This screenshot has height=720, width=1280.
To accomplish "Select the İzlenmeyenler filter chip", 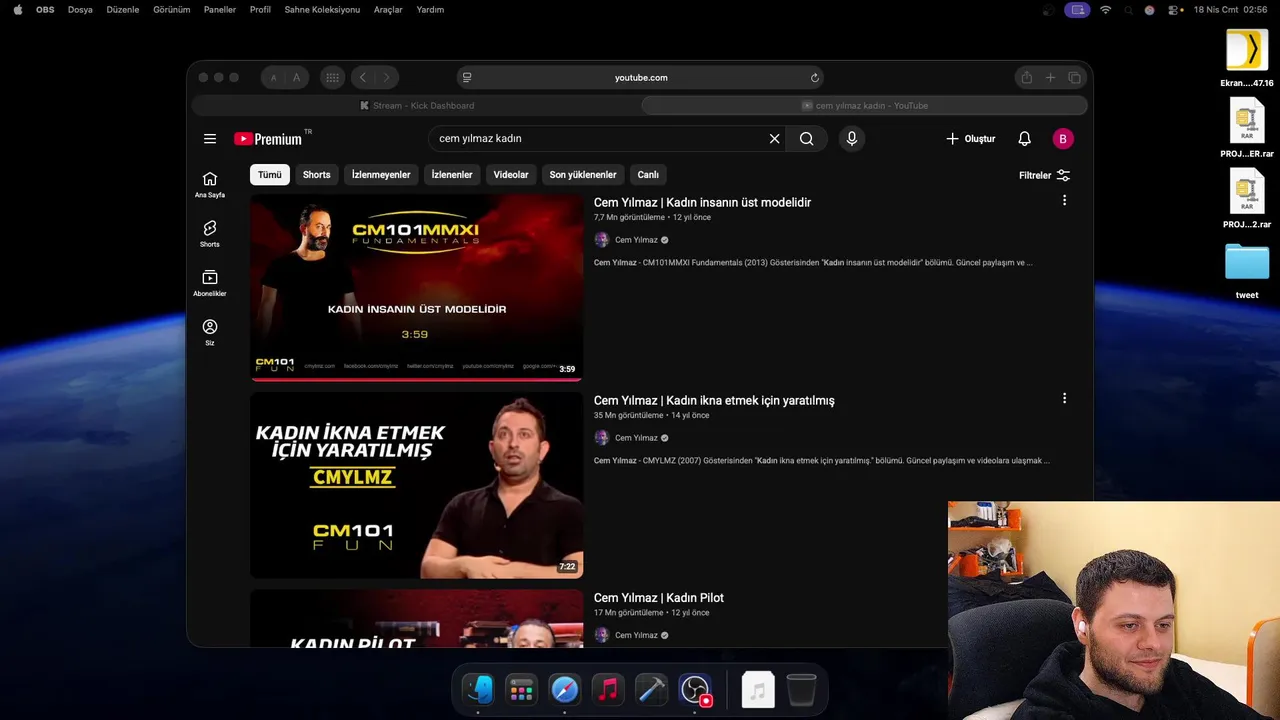I will click(381, 175).
